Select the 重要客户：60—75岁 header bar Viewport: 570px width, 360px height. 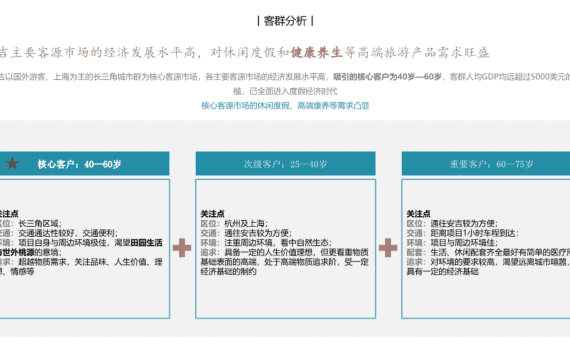pyautogui.click(x=486, y=164)
